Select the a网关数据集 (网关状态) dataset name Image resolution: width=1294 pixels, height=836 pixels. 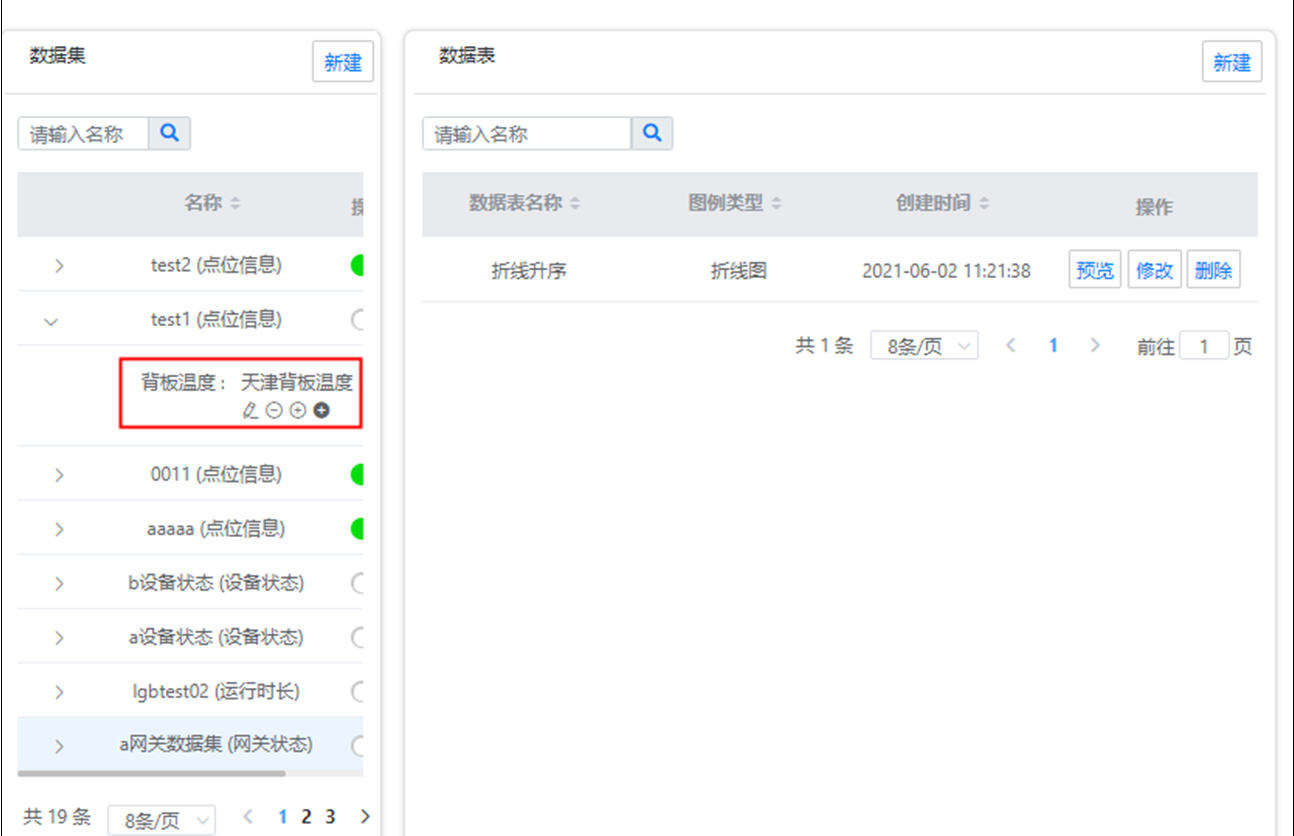(216, 745)
